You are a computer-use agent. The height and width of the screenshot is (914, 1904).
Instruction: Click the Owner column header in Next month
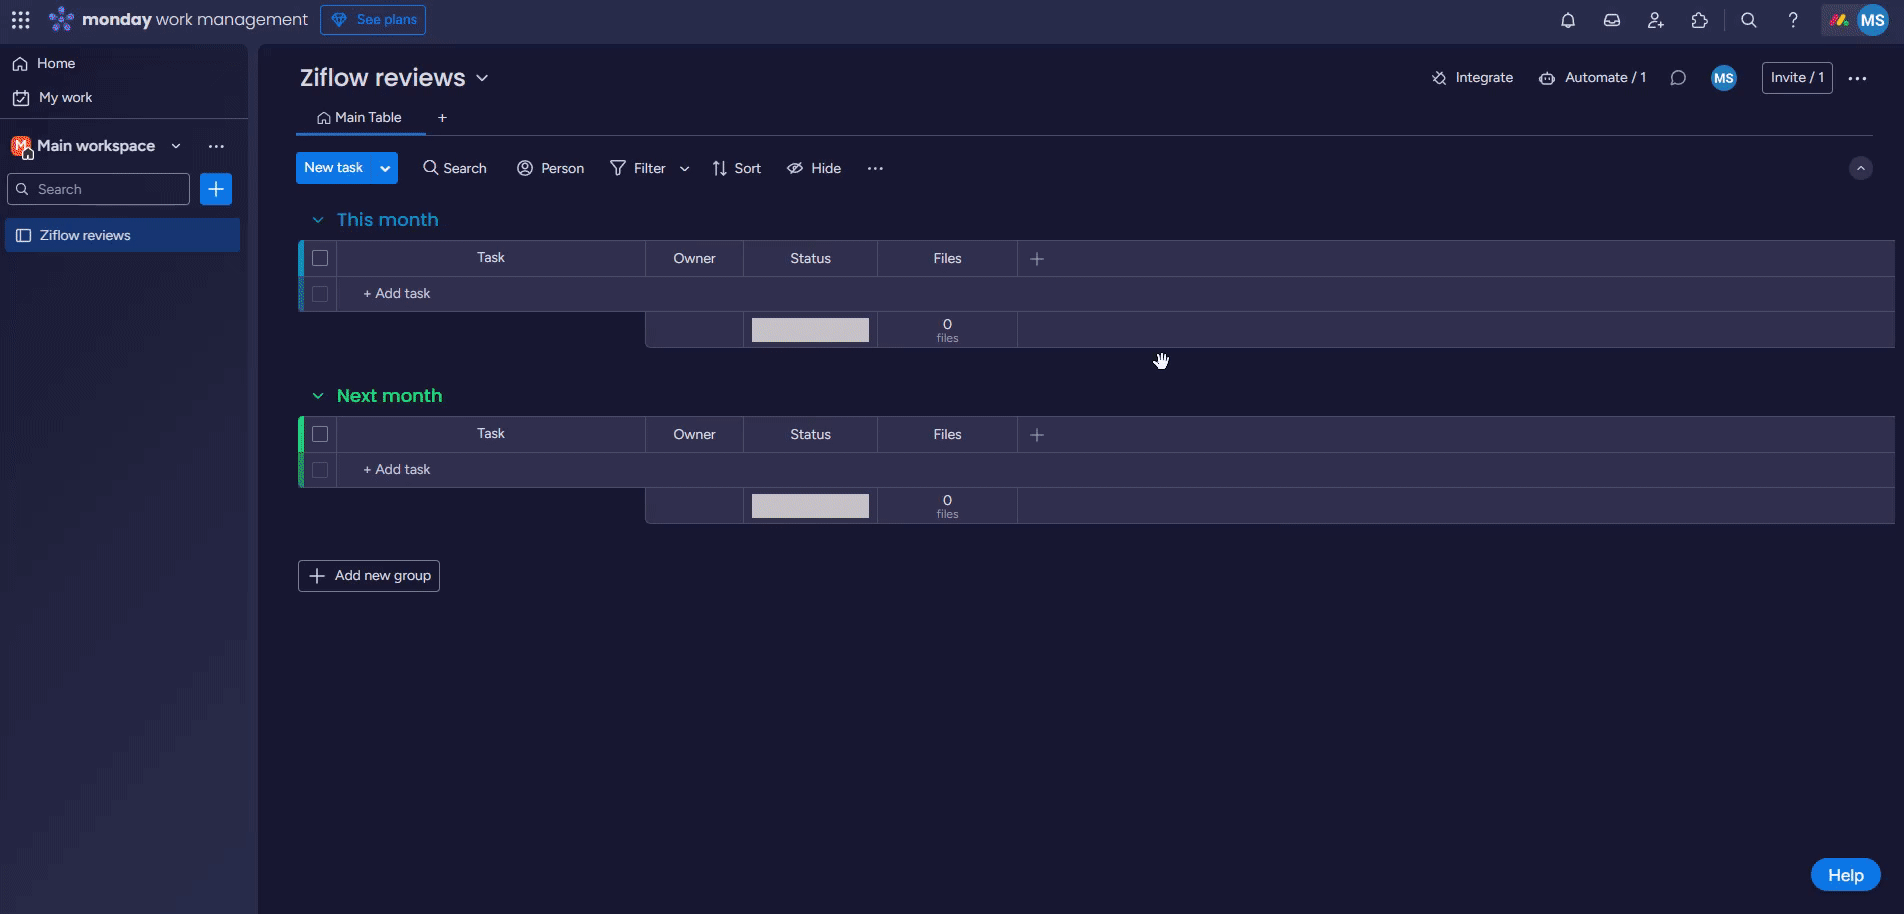click(694, 435)
